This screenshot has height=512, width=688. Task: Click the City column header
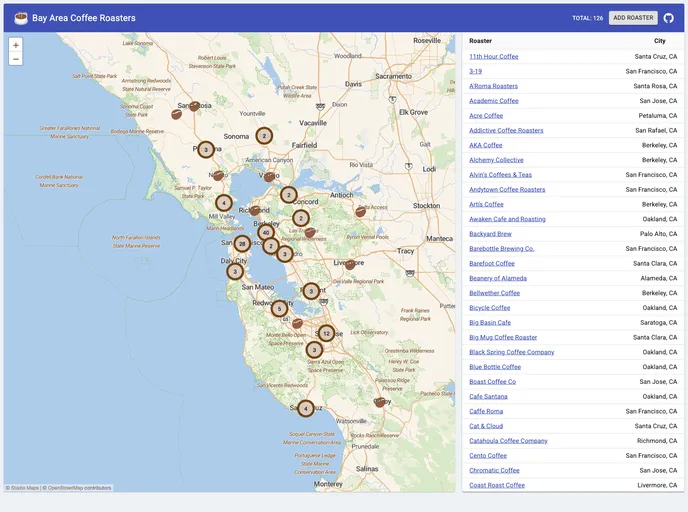659,41
